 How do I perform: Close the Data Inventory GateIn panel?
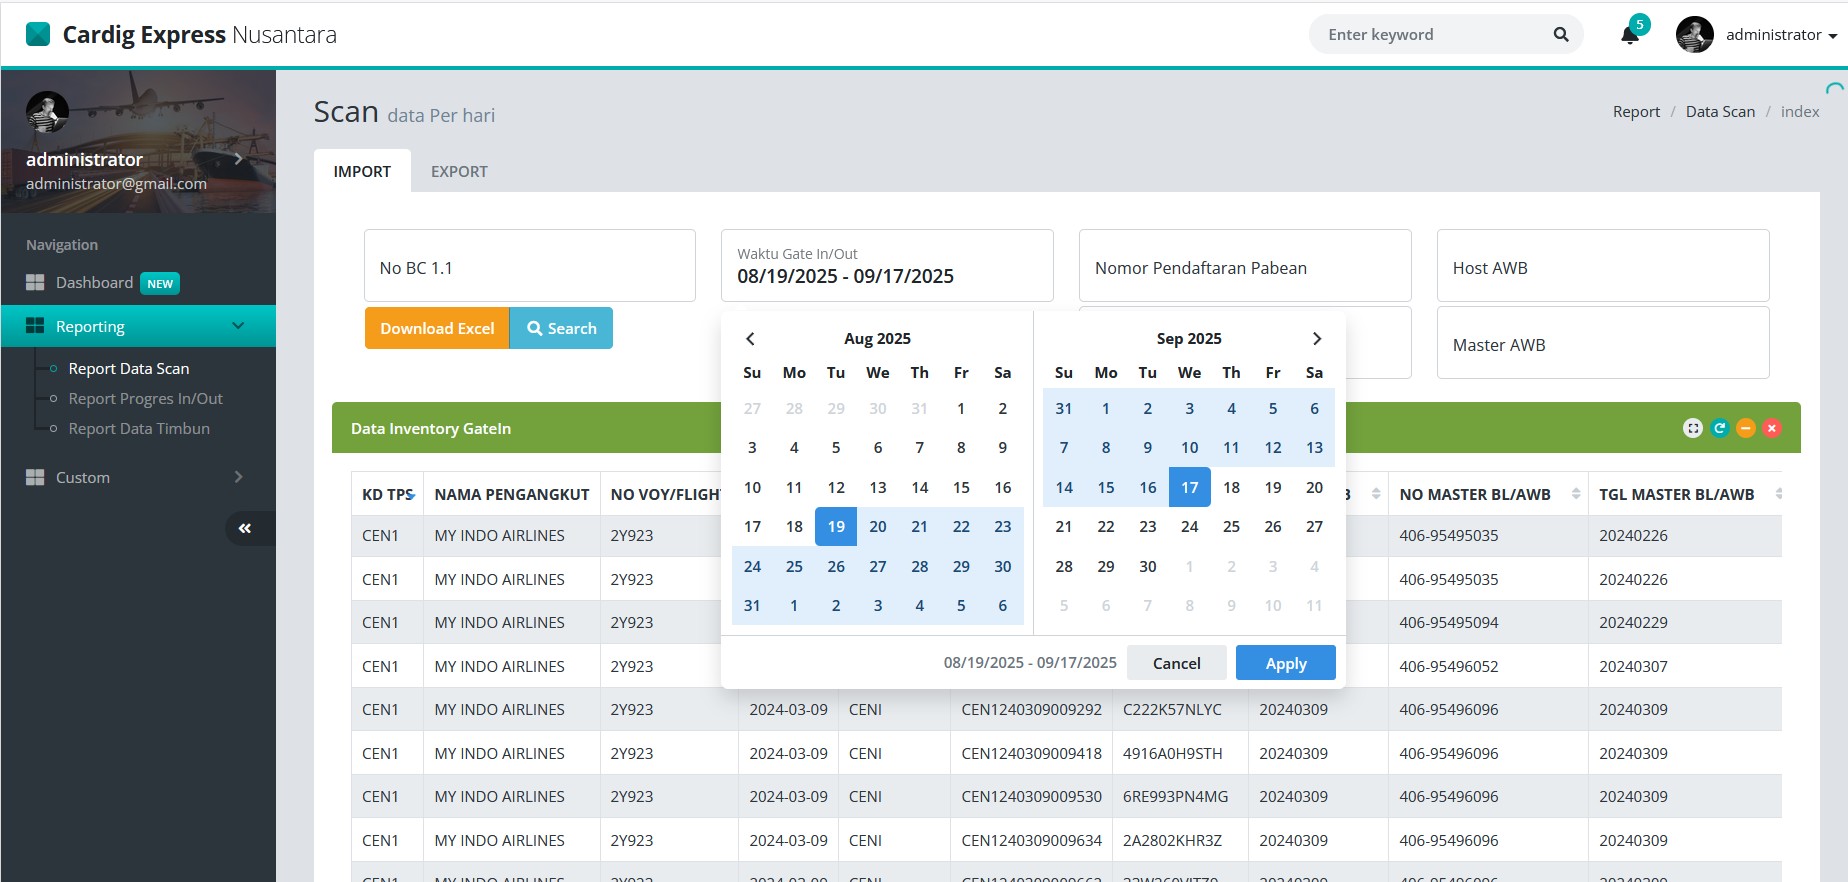[x=1772, y=428]
